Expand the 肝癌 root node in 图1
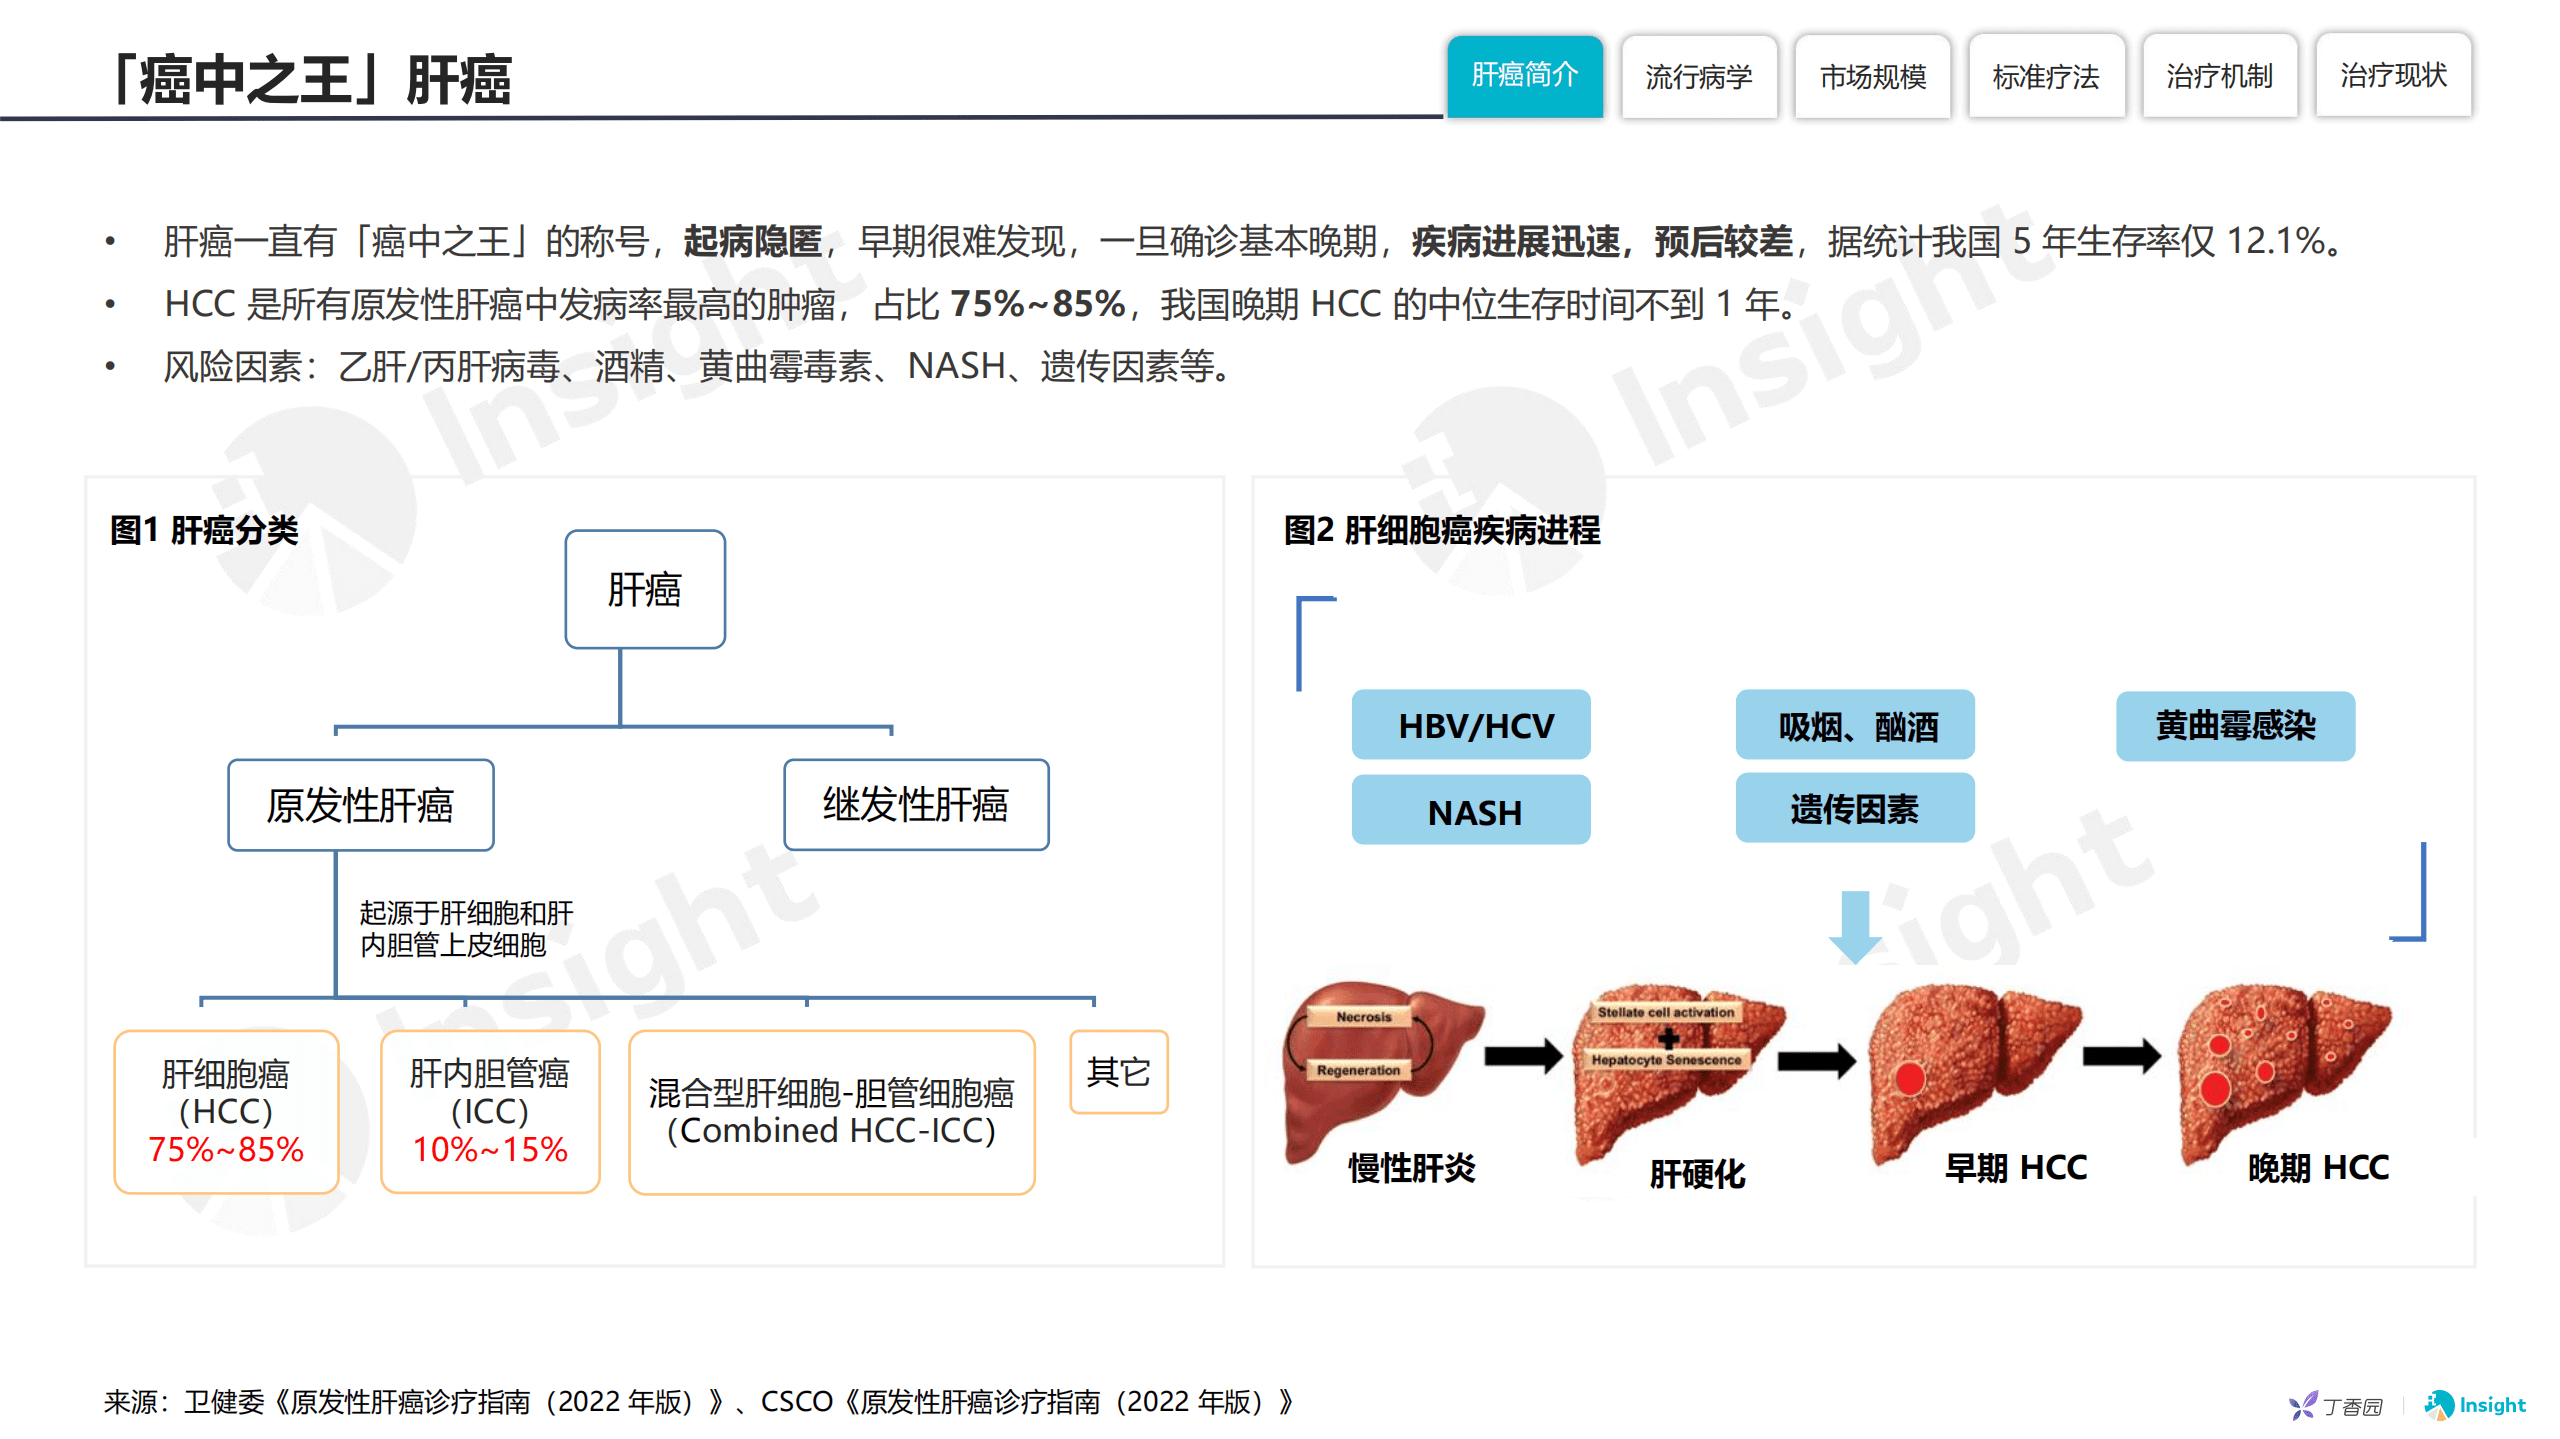 point(645,590)
